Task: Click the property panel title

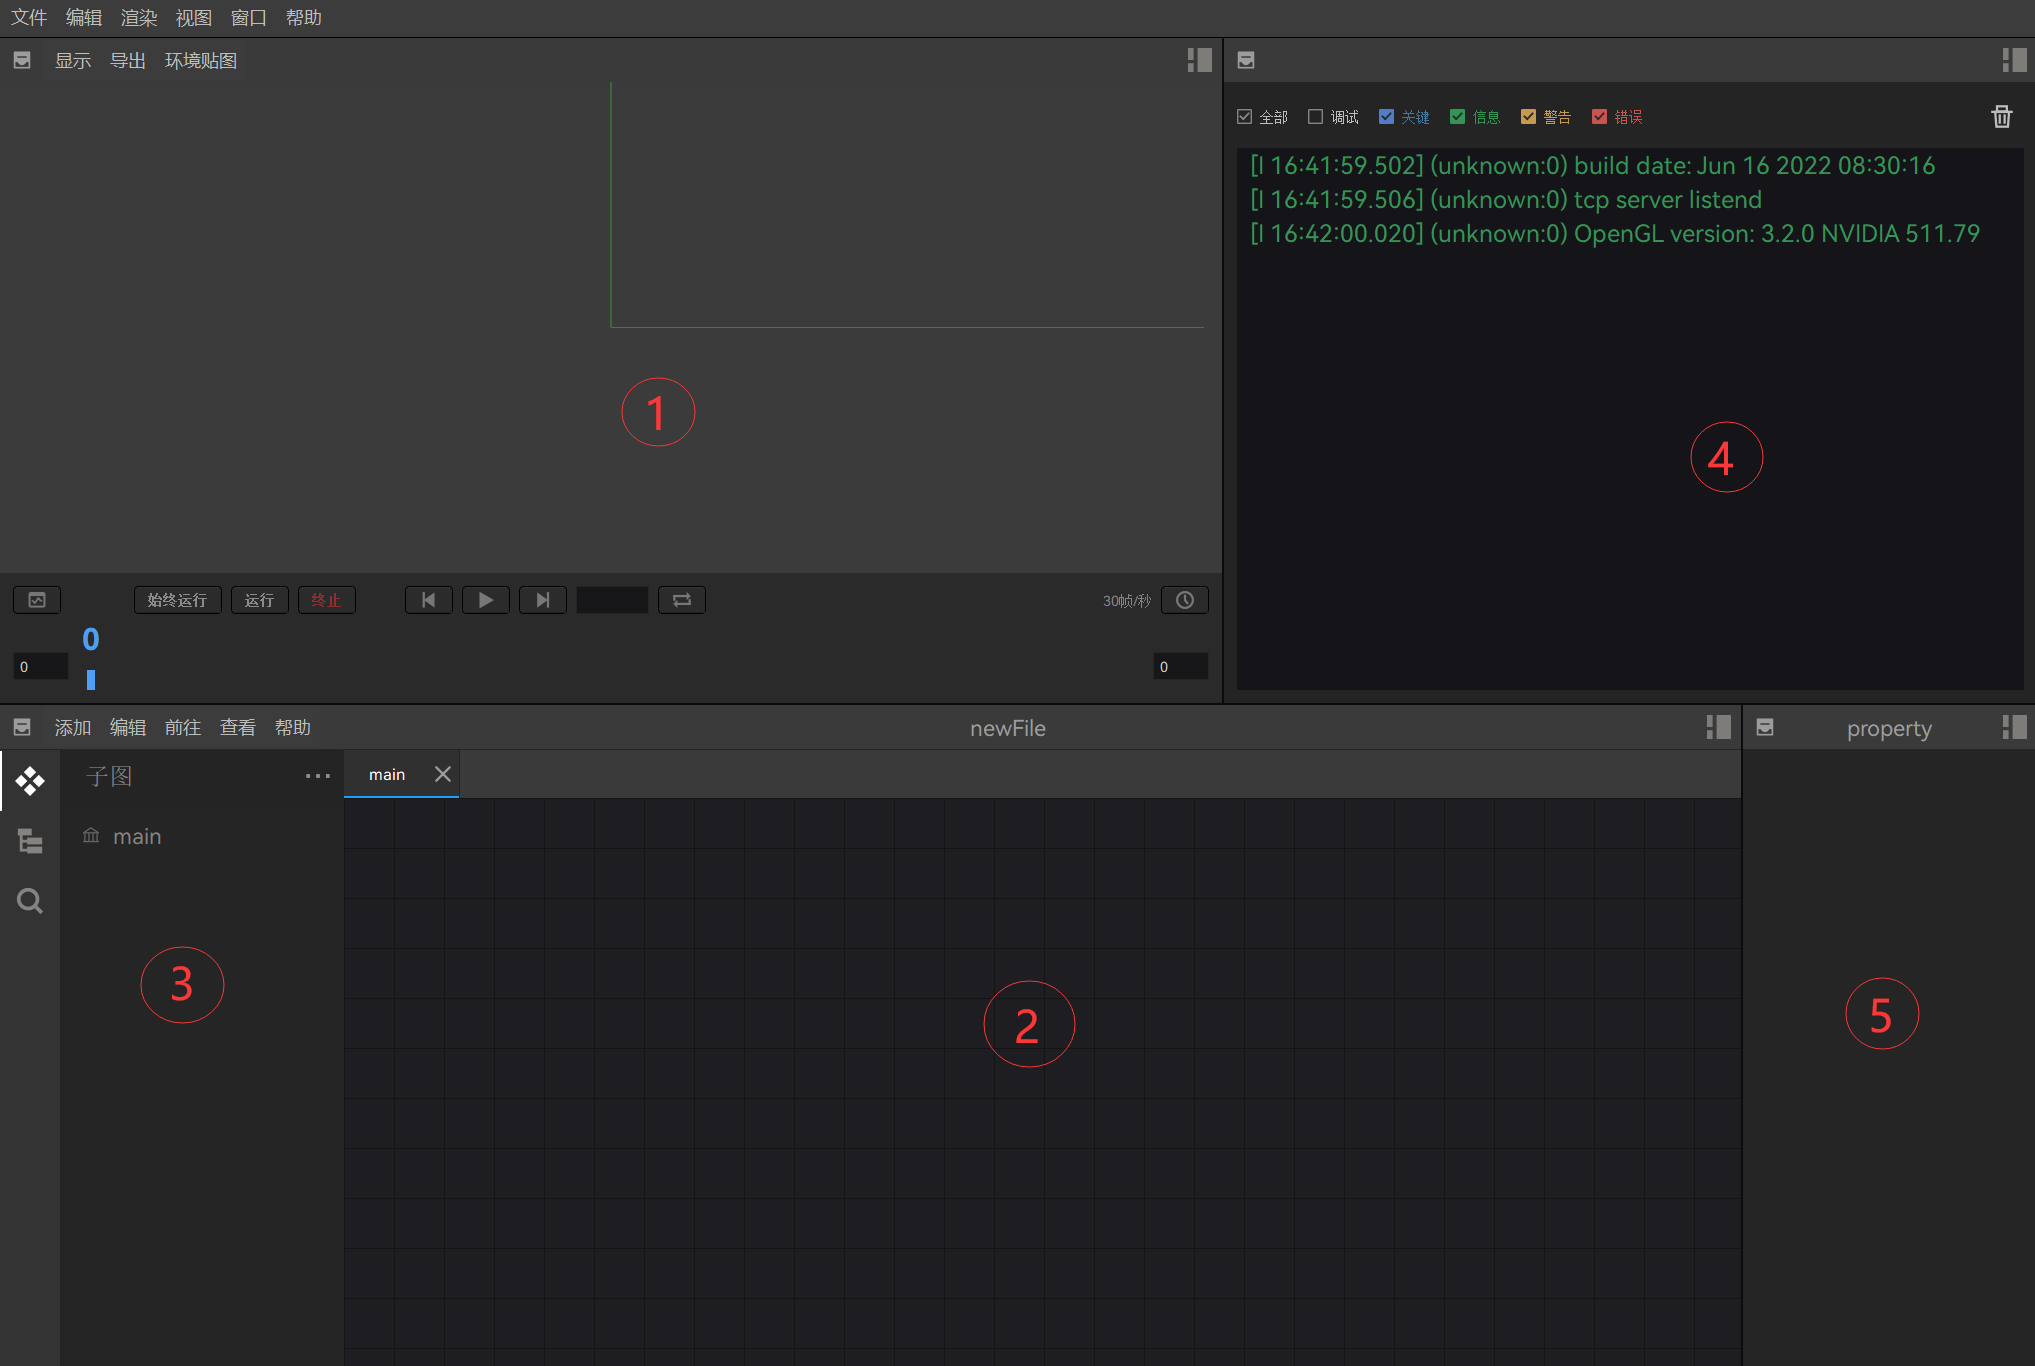Action: (1889, 729)
